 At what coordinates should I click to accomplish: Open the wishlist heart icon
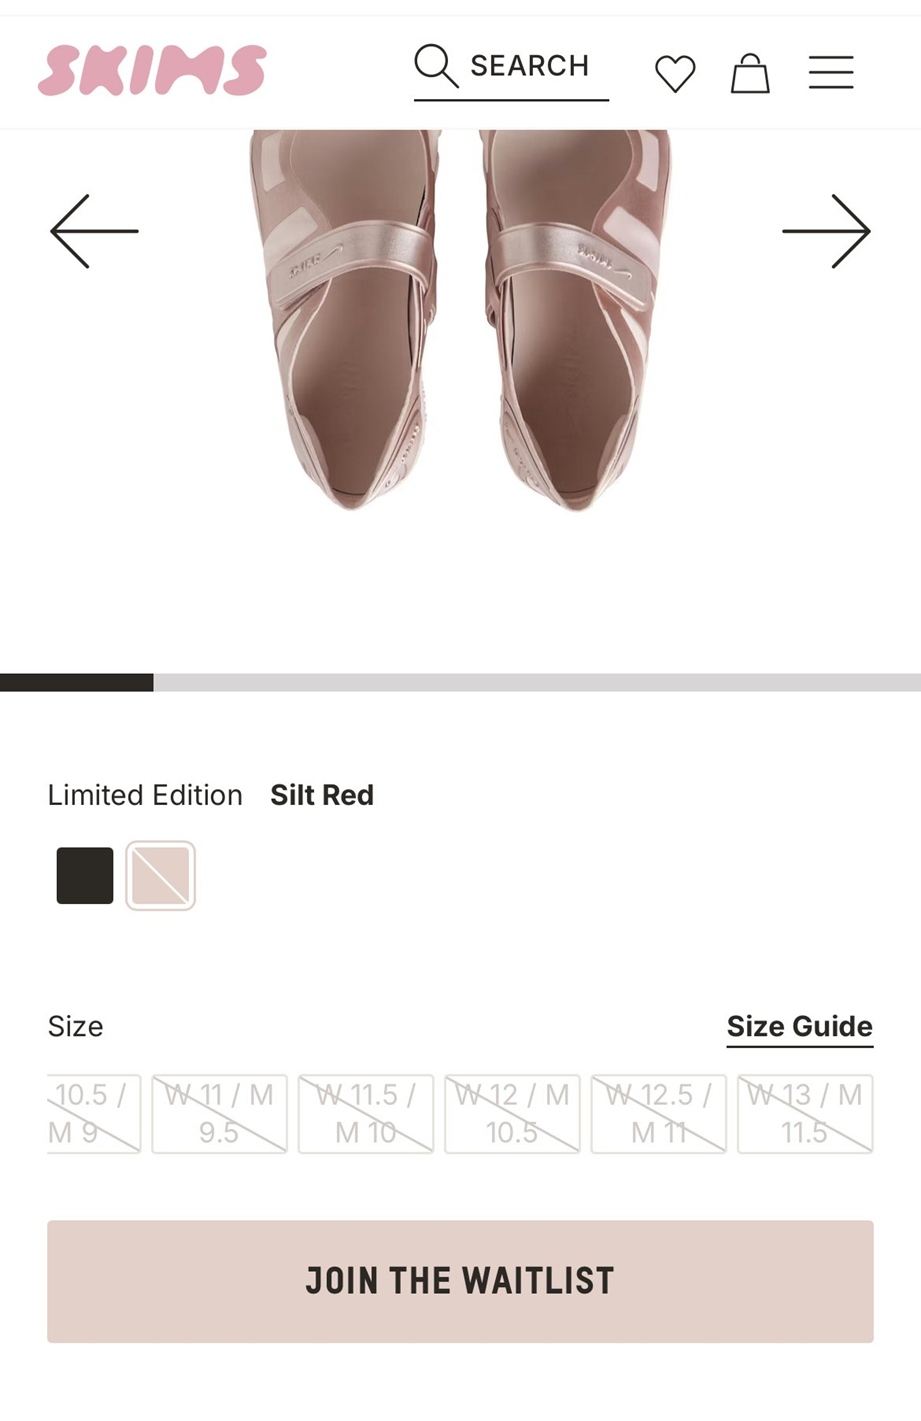[675, 74]
